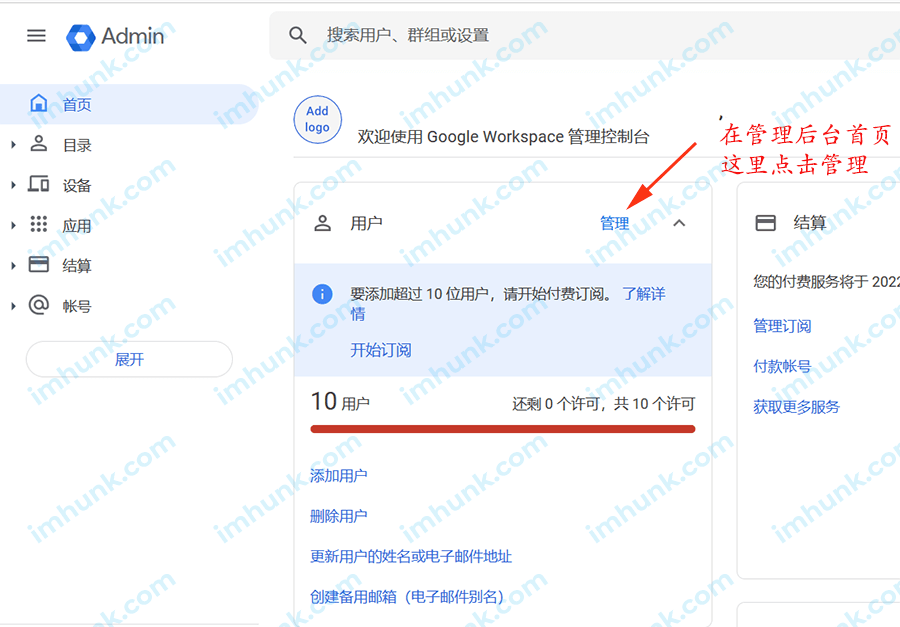Click '欢迎使用 Google Workspace 管理控制台' heading
The height and width of the screenshot is (627, 900).
[x=503, y=137]
